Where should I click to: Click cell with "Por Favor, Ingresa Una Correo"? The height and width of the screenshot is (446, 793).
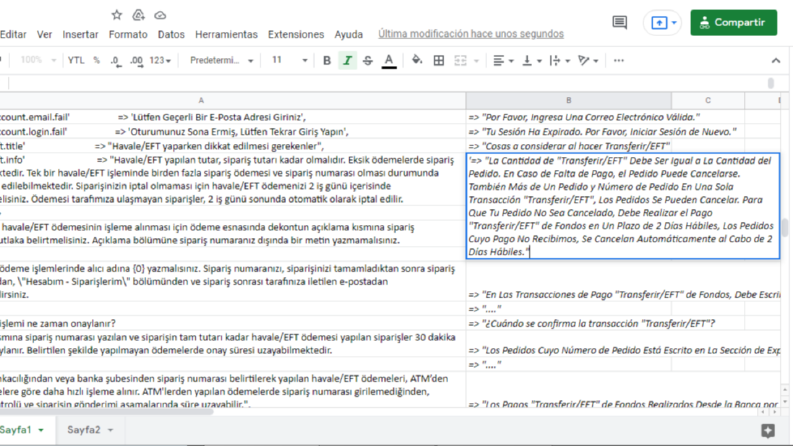click(568, 117)
